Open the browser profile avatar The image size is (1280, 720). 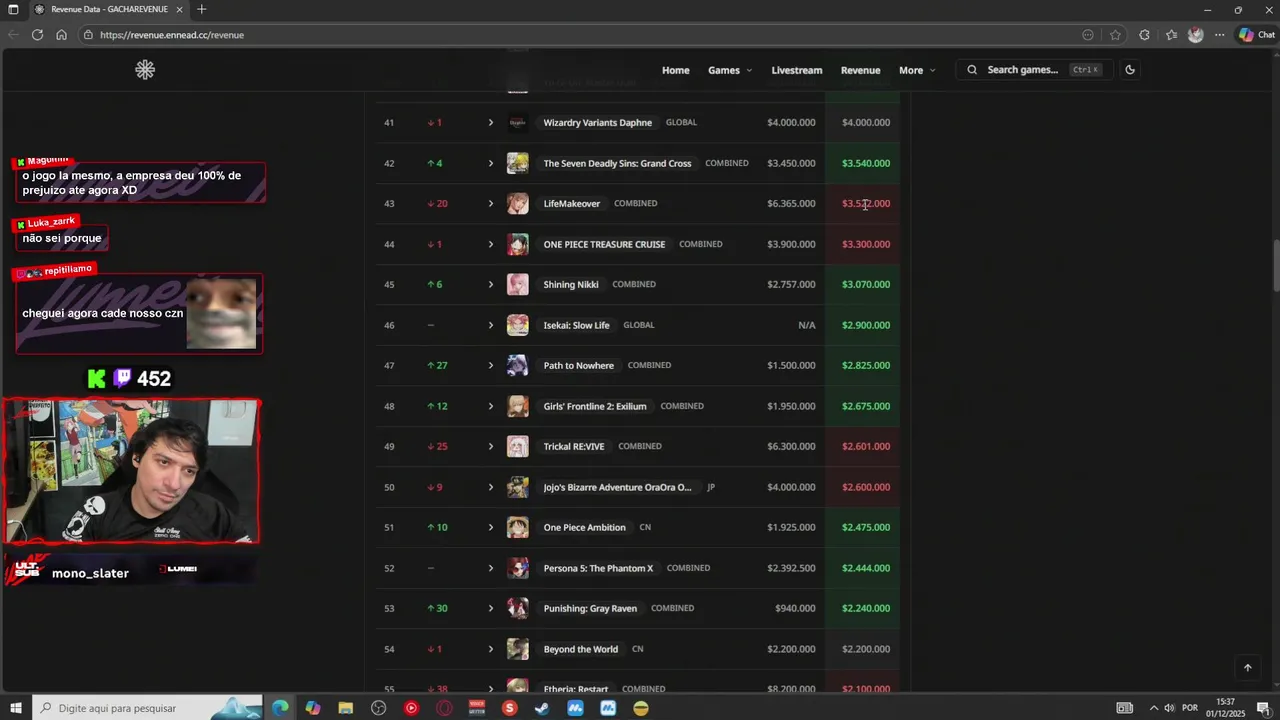click(1195, 35)
